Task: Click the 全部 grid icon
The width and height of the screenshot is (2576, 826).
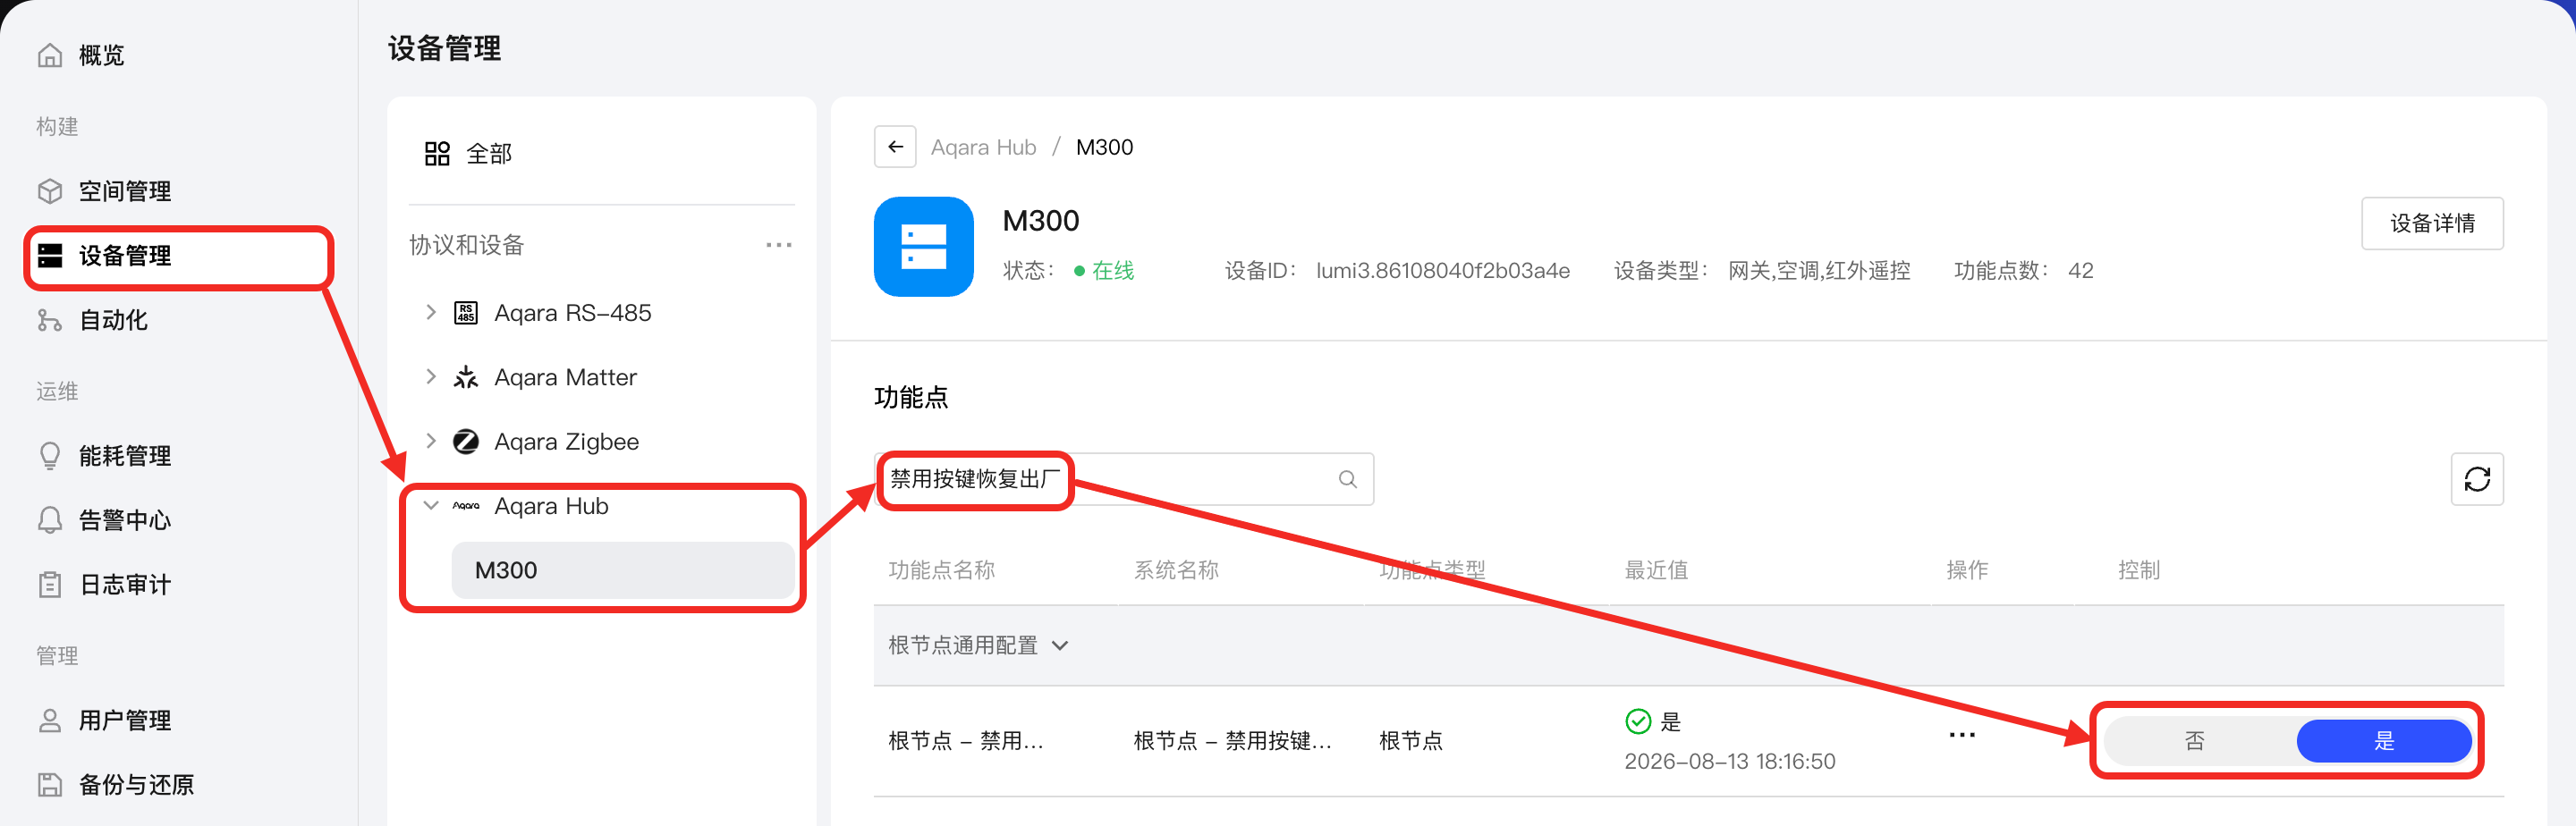Action: click(437, 154)
